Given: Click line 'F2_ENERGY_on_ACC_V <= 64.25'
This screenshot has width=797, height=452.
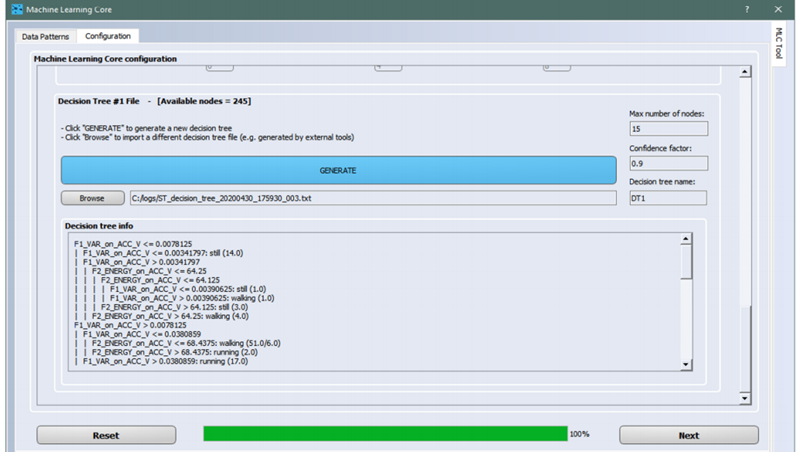Looking at the screenshot, I should (x=149, y=271).
